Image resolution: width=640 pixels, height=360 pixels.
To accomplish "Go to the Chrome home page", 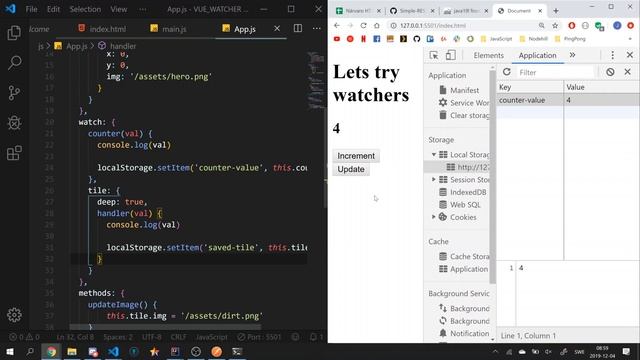I will (x=377, y=25).
